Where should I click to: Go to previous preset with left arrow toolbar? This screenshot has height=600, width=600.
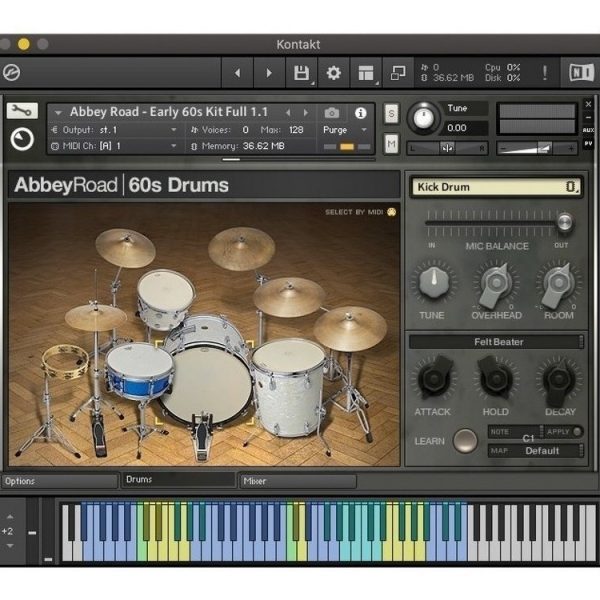pos(238,73)
